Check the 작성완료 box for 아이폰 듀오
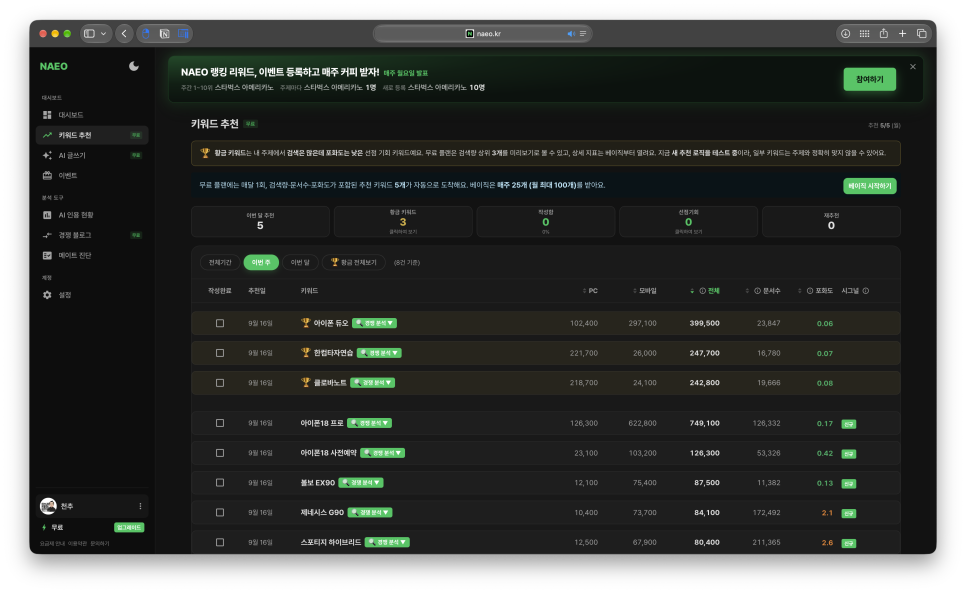The width and height of the screenshot is (966, 593). click(x=220, y=323)
